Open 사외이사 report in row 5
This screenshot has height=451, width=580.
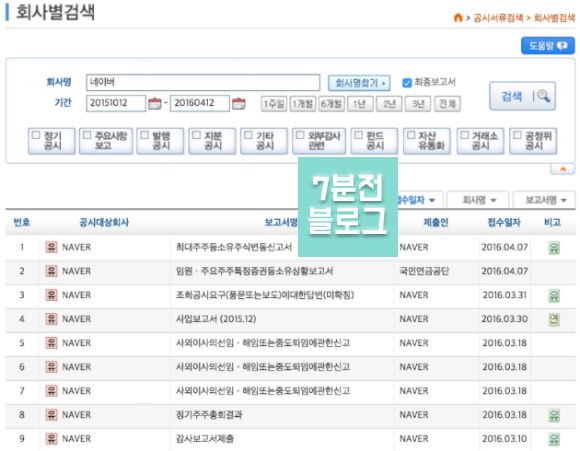pyautogui.click(x=263, y=343)
